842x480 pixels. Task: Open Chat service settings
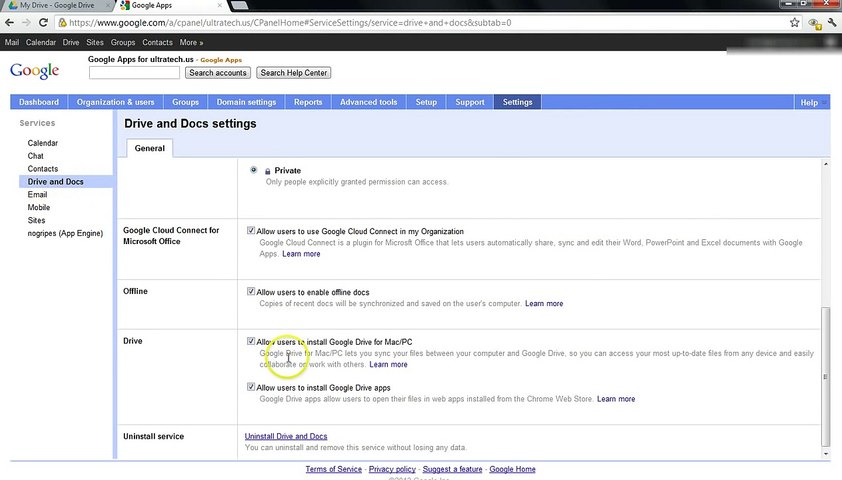pos(35,156)
